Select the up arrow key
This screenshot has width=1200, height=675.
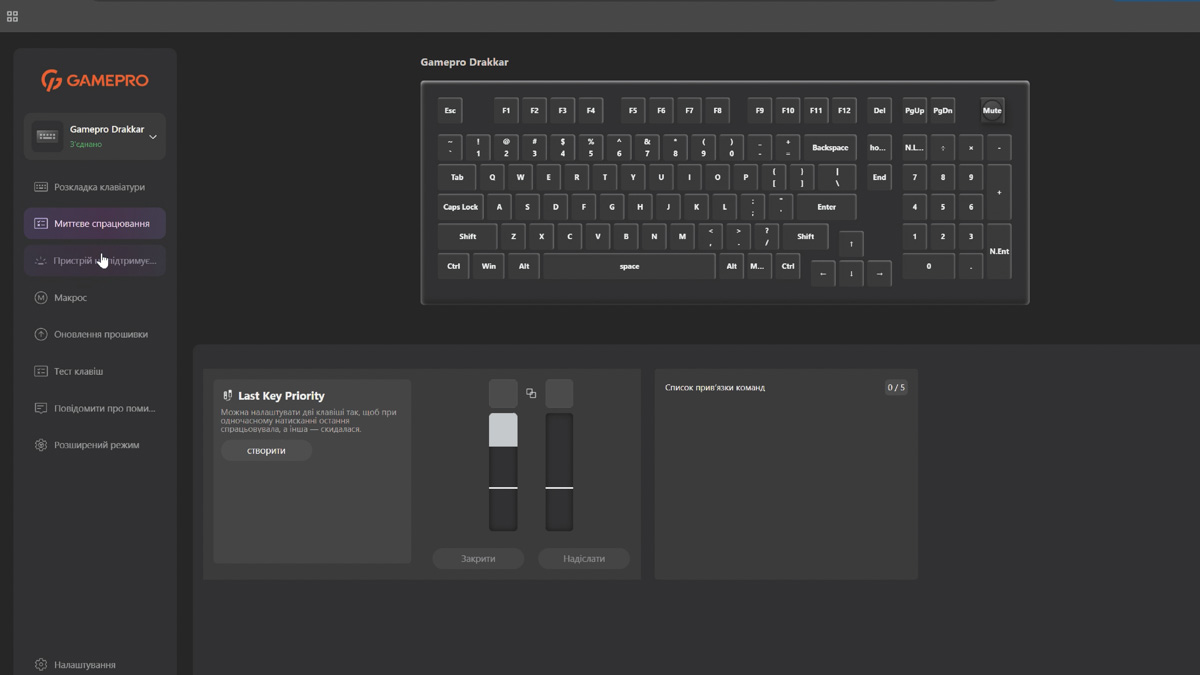point(851,244)
